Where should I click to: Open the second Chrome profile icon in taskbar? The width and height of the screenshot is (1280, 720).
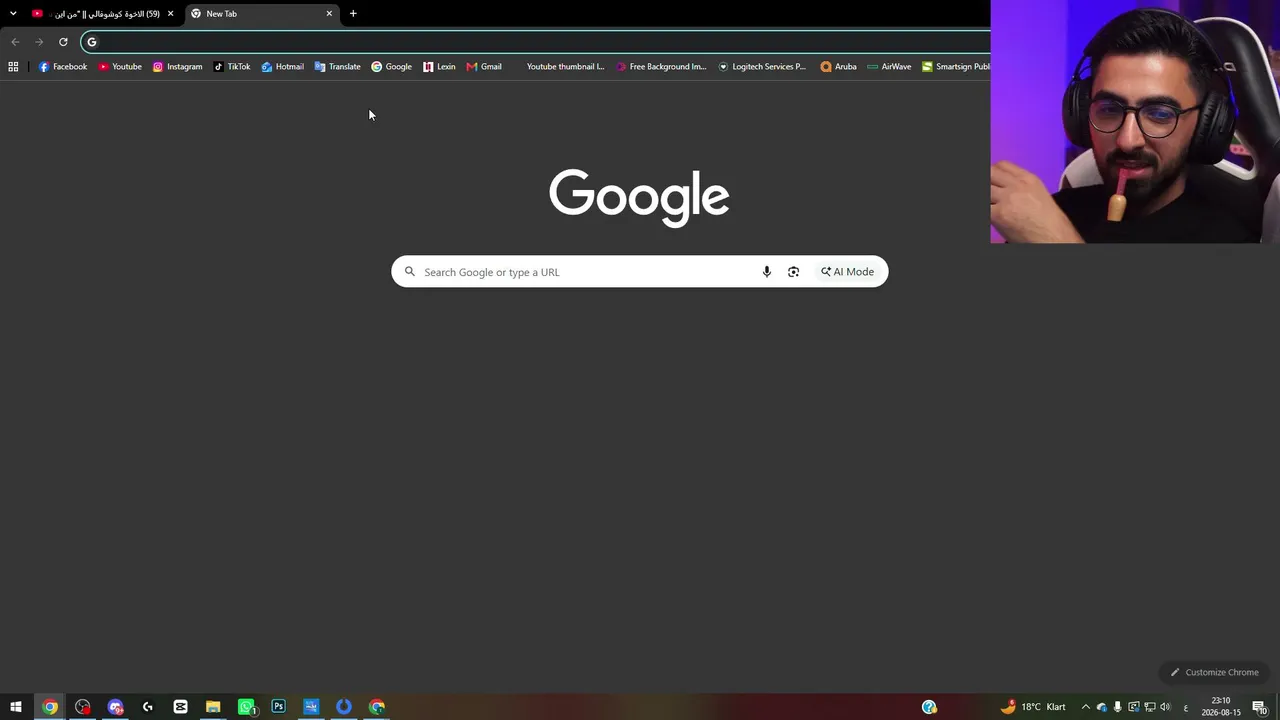click(377, 707)
